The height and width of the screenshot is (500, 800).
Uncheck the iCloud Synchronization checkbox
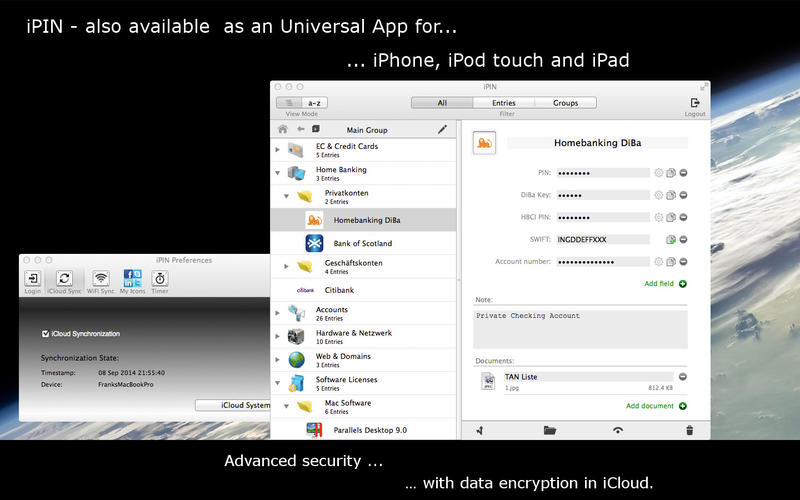(x=46, y=333)
